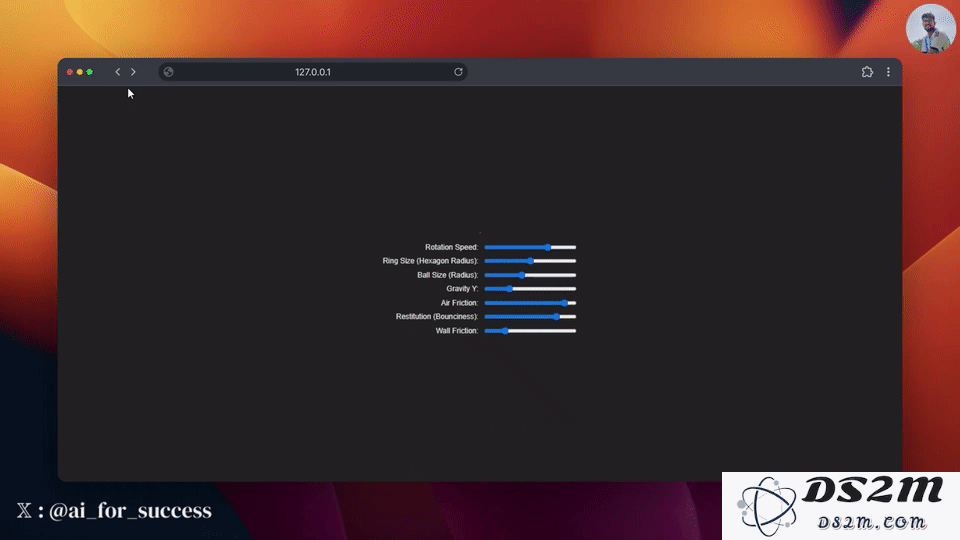Minimize the window with the yellow button
Viewport: 960px width, 540px height.
pos(80,72)
